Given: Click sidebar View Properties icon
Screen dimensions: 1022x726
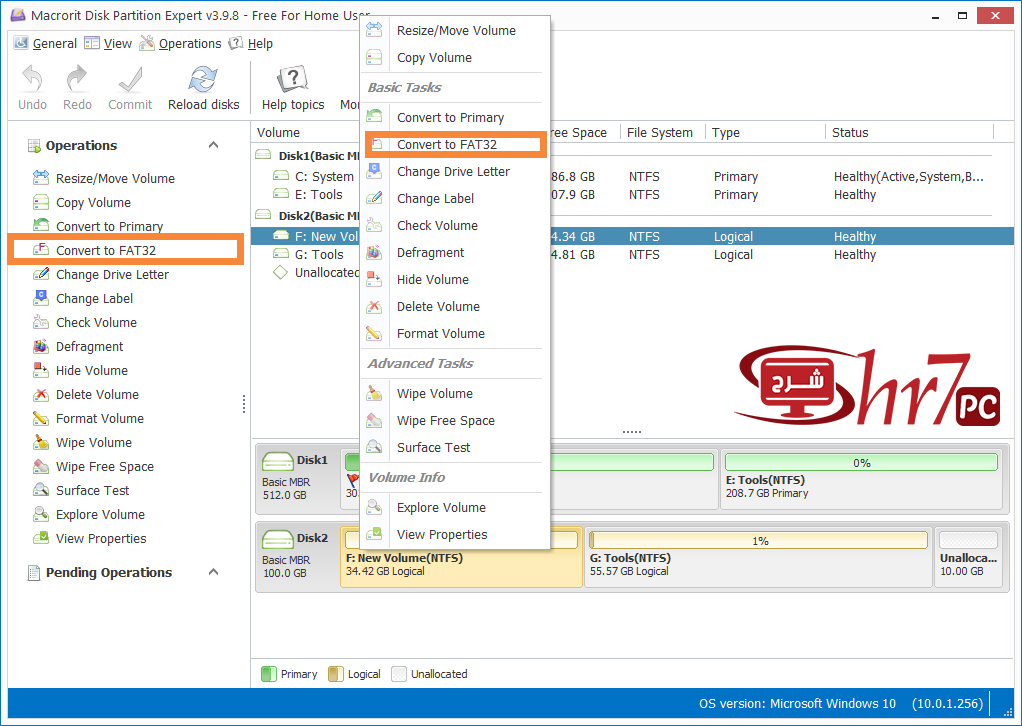Looking at the screenshot, I should point(40,538).
